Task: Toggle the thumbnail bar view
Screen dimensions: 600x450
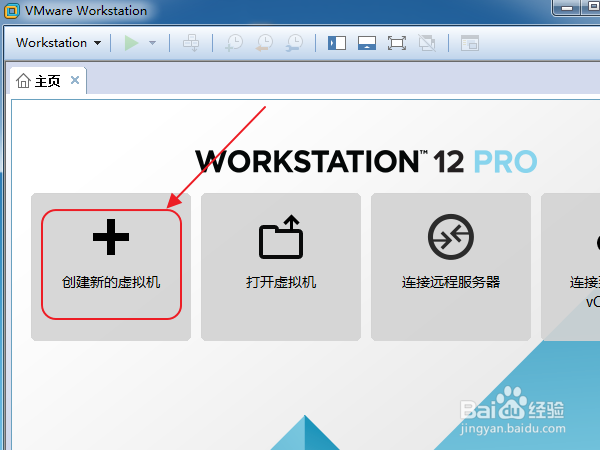Action: tap(367, 43)
